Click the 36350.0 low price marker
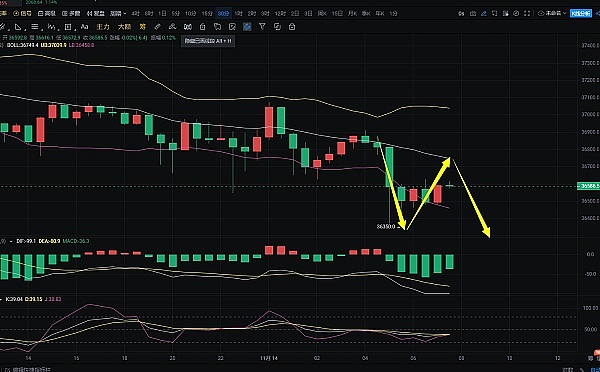The image size is (600, 372). [386, 227]
